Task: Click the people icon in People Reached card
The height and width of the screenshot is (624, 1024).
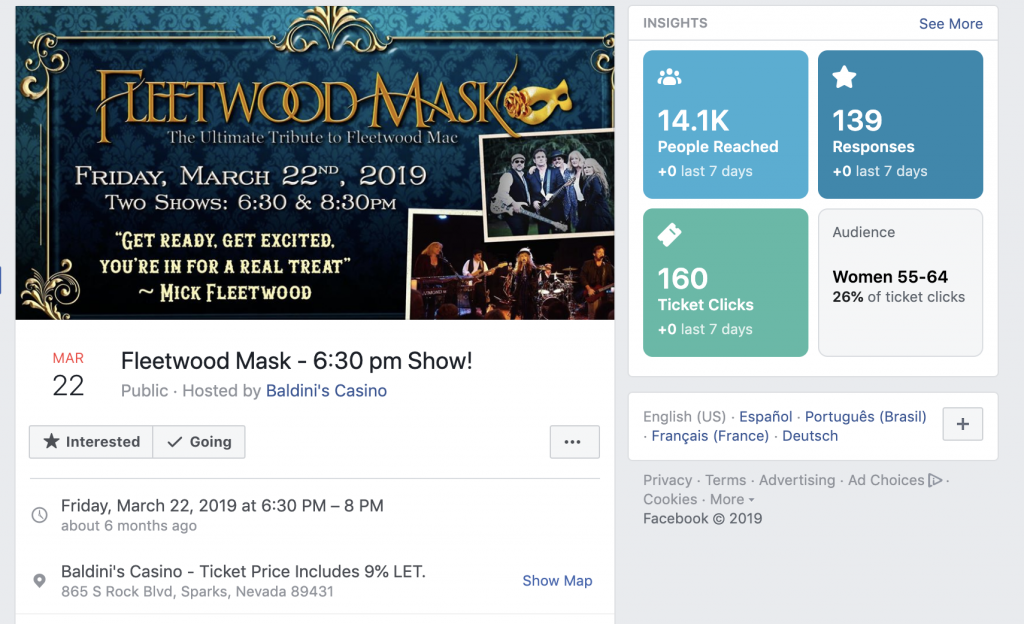Action: point(669,77)
